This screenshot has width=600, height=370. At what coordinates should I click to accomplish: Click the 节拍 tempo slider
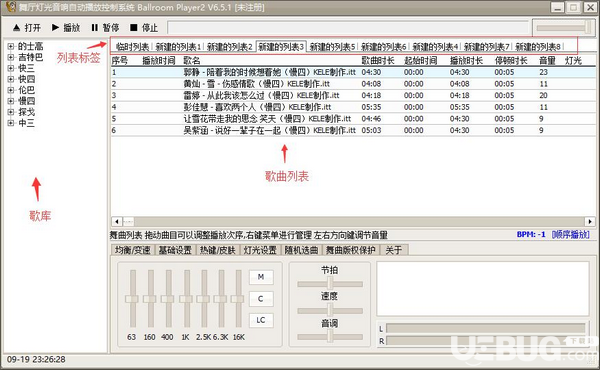click(x=330, y=284)
